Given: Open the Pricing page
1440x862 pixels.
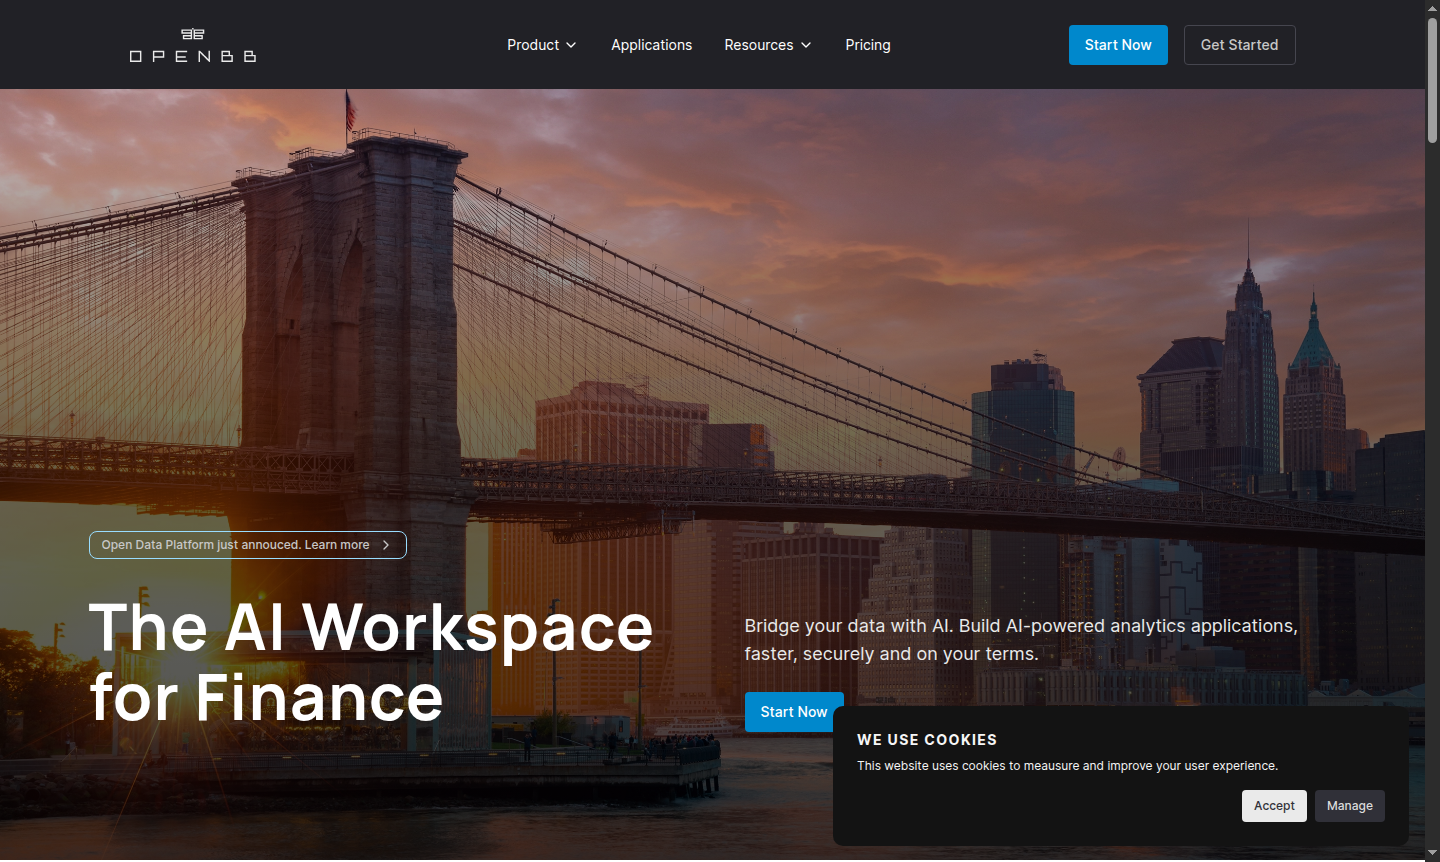Looking at the screenshot, I should pos(867,45).
